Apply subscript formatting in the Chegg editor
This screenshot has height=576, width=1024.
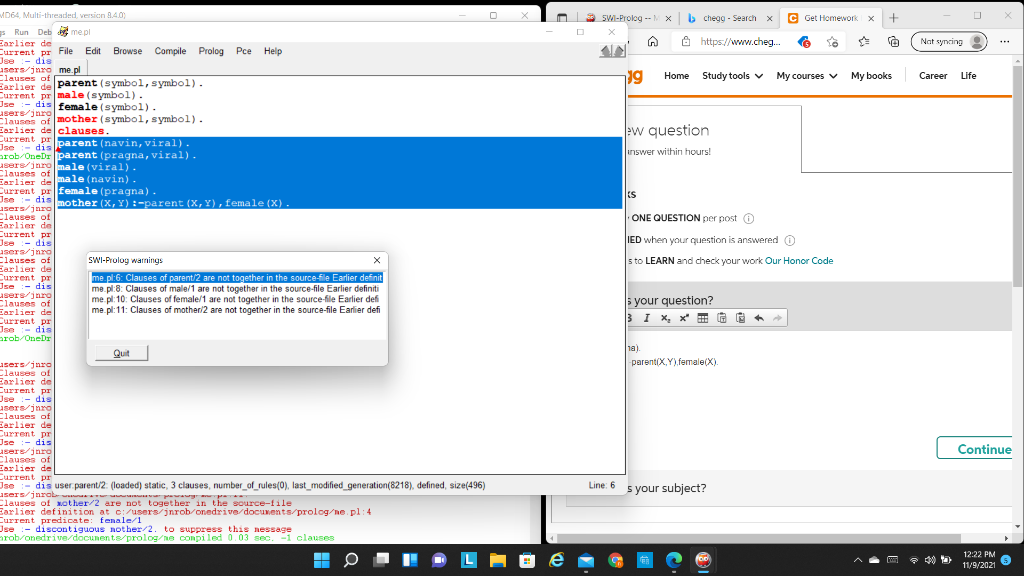[665, 318]
